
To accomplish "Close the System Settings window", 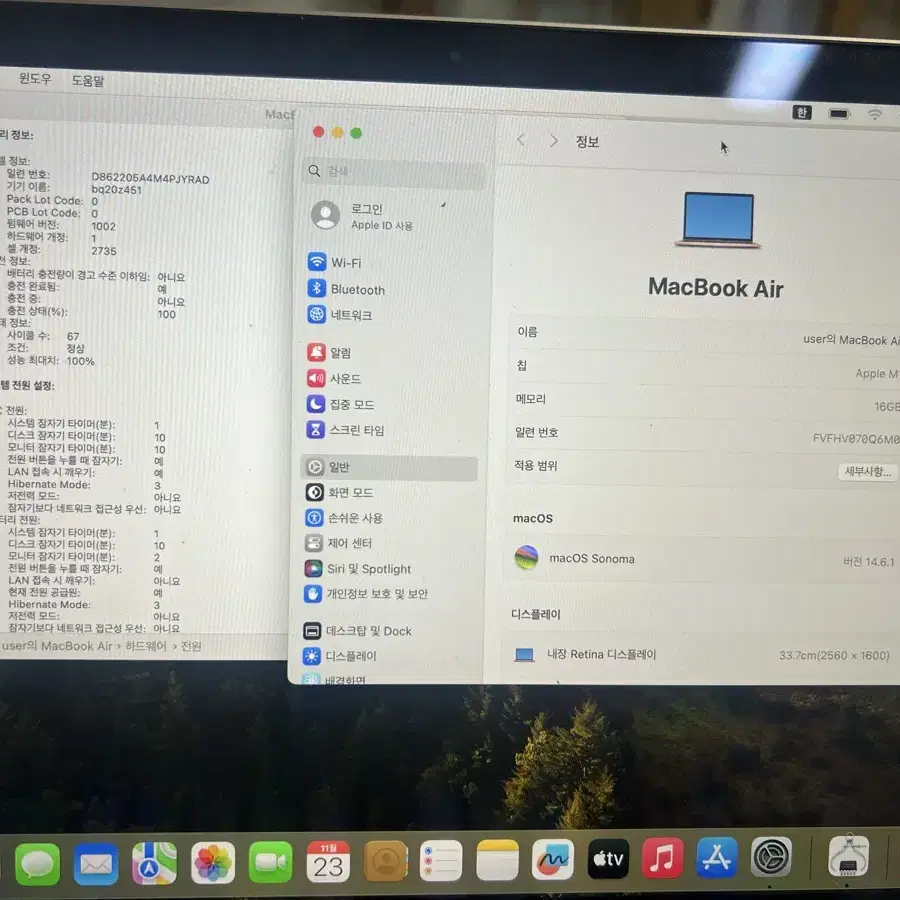I will point(319,132).
